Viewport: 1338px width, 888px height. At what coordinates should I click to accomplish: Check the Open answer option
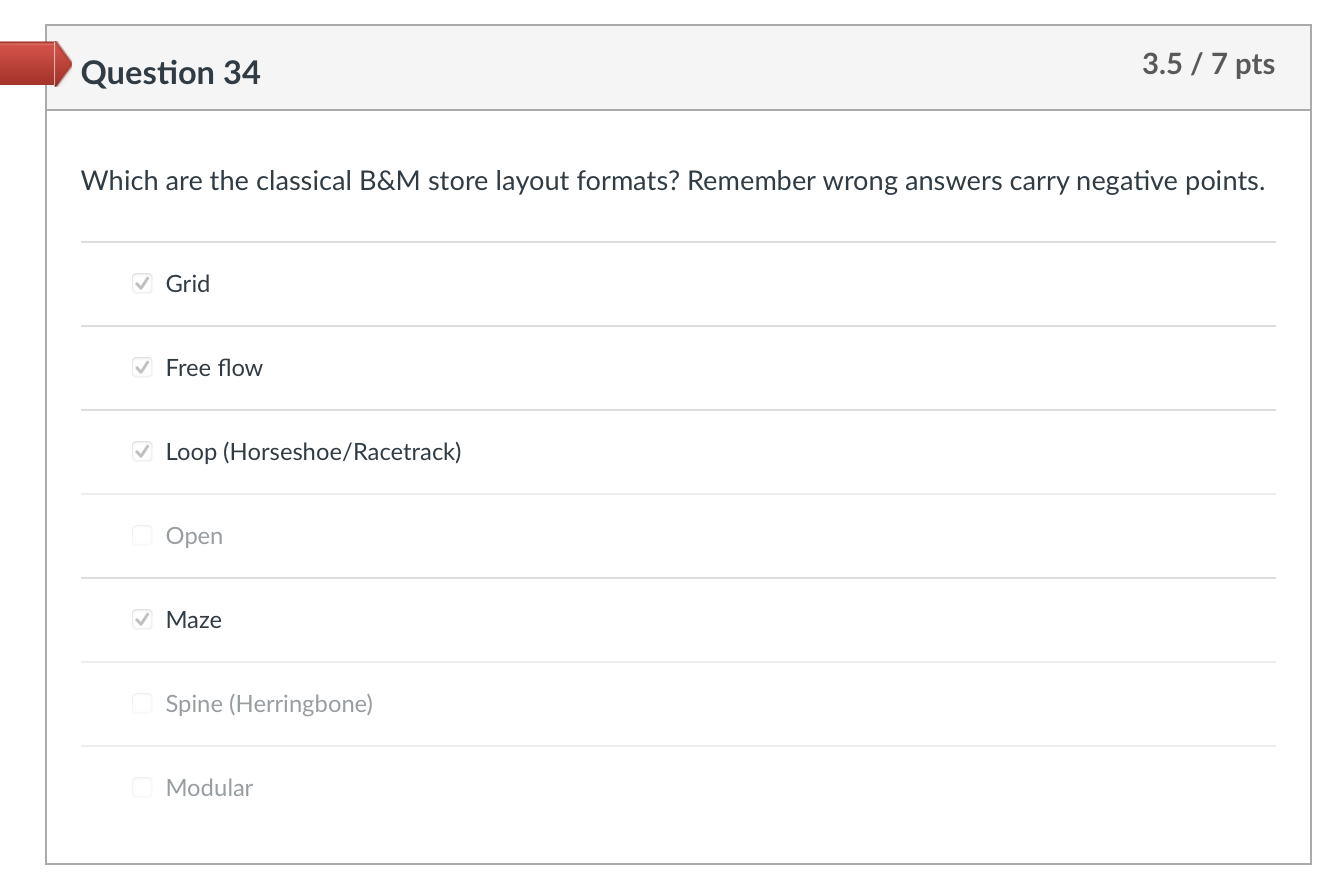click(x=142, y=535)
